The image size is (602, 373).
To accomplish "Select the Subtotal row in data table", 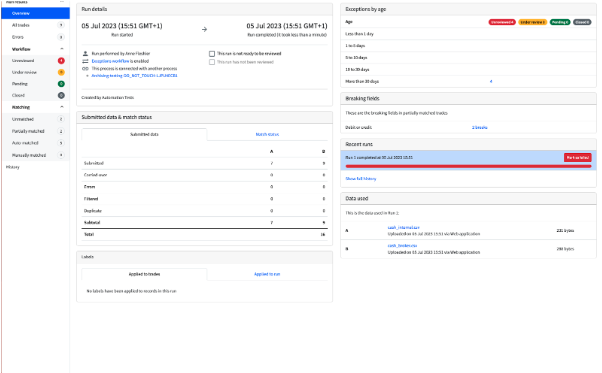I will [205, 223].
